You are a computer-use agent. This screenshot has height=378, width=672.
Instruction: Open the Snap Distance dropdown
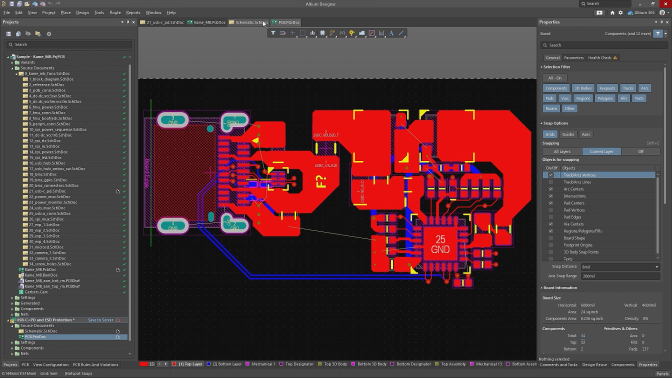pos(620,267)
